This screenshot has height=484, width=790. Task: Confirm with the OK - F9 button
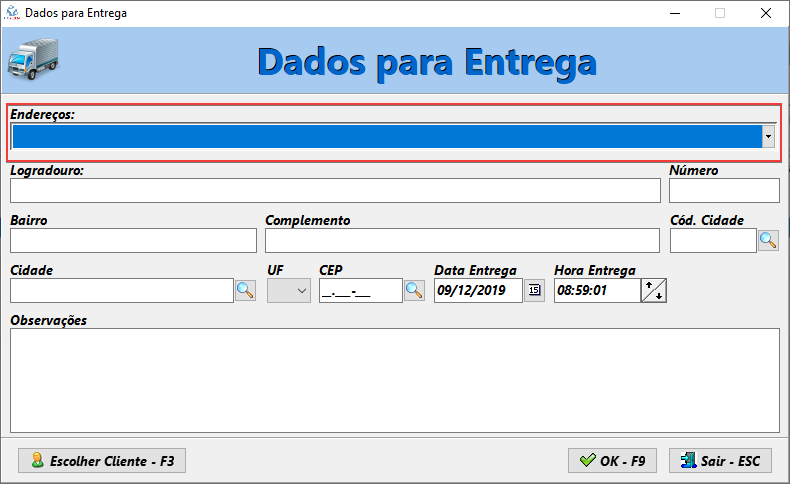coord(612,461)
